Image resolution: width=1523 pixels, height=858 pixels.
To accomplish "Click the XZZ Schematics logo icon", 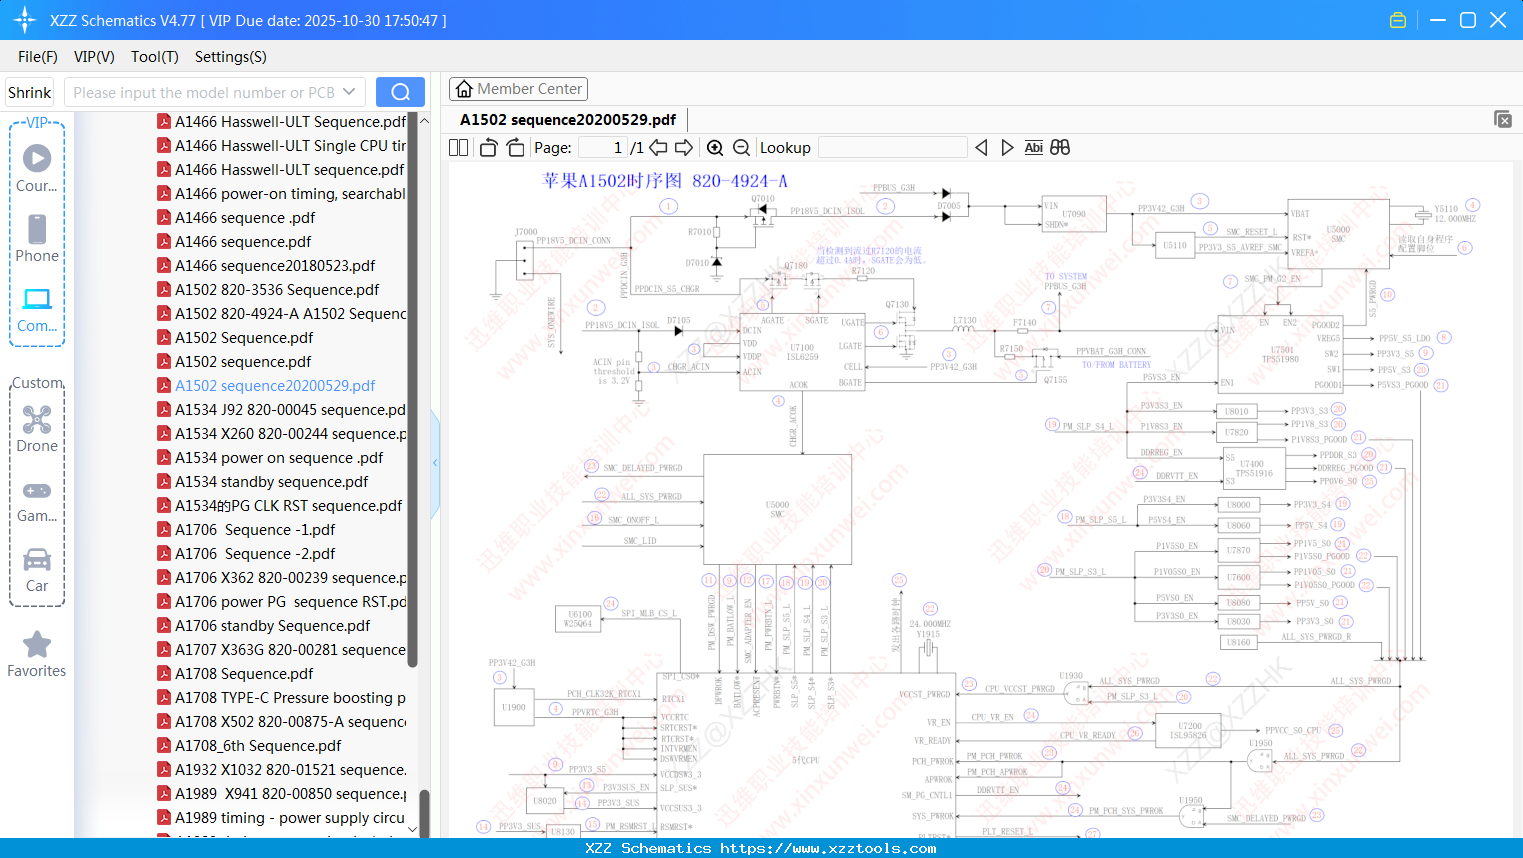I will click(25, 20).
